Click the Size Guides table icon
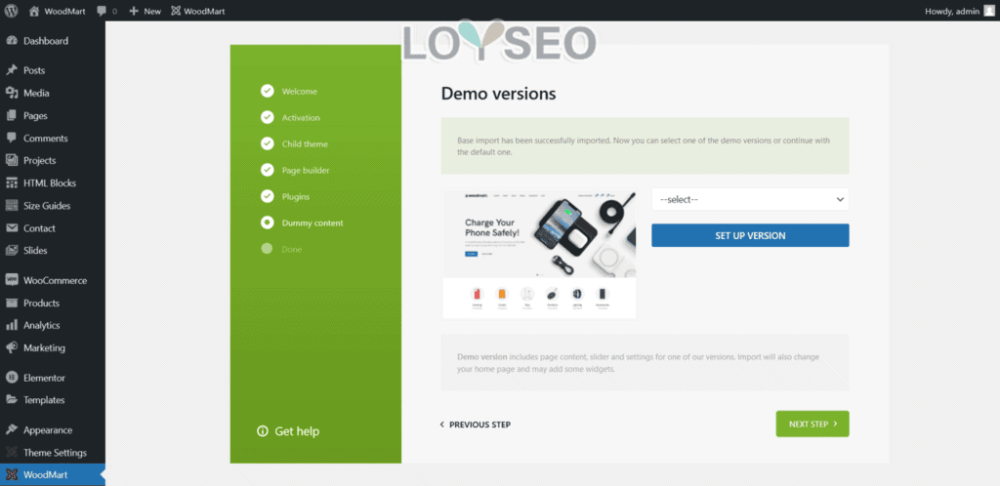 [x=11, y=205]
